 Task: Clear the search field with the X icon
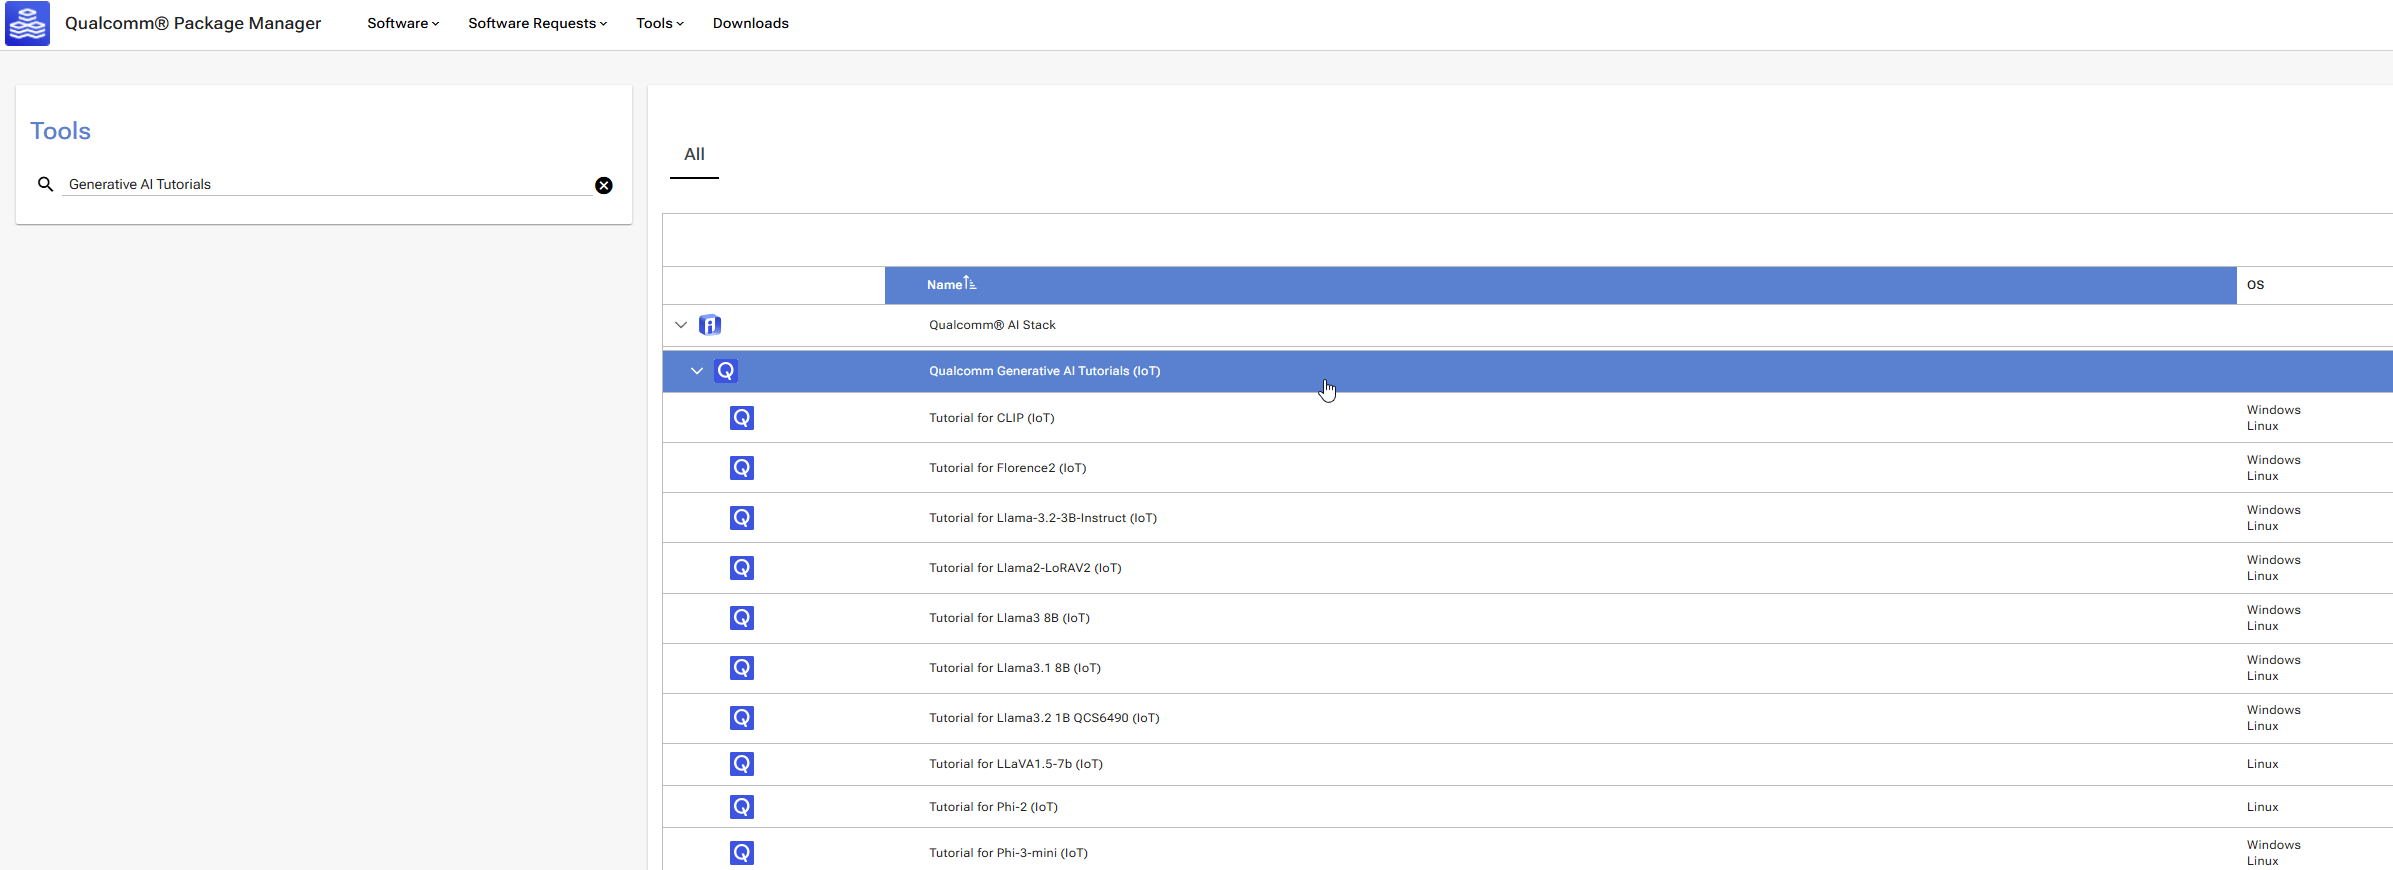pos(604,185)
